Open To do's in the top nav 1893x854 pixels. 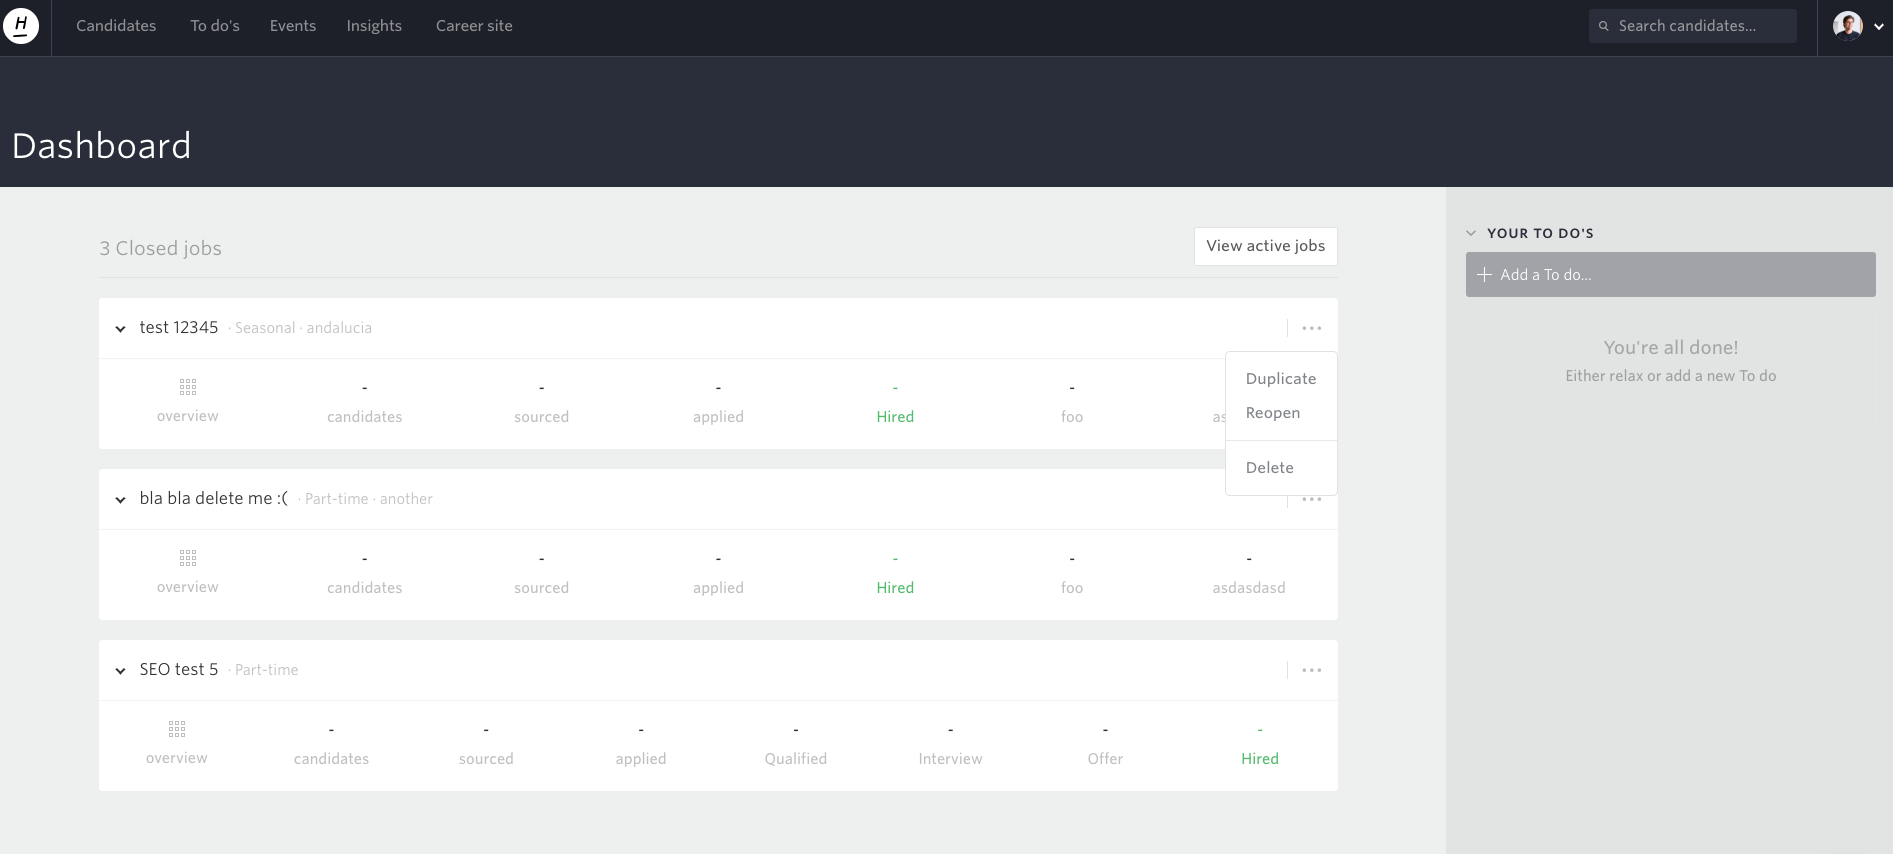[x=215, y=26]
